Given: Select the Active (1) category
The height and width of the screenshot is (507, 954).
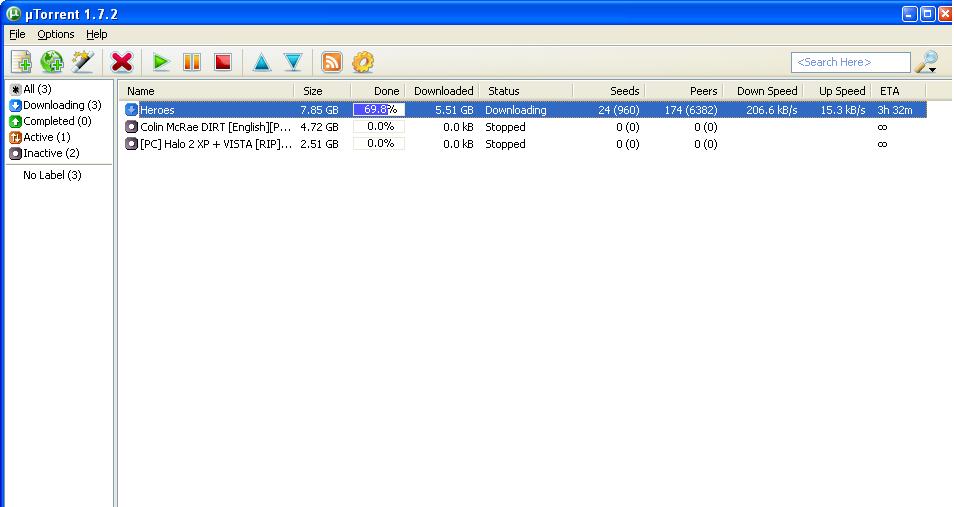Looking at the screenshot, I should (x=40, y=137).
